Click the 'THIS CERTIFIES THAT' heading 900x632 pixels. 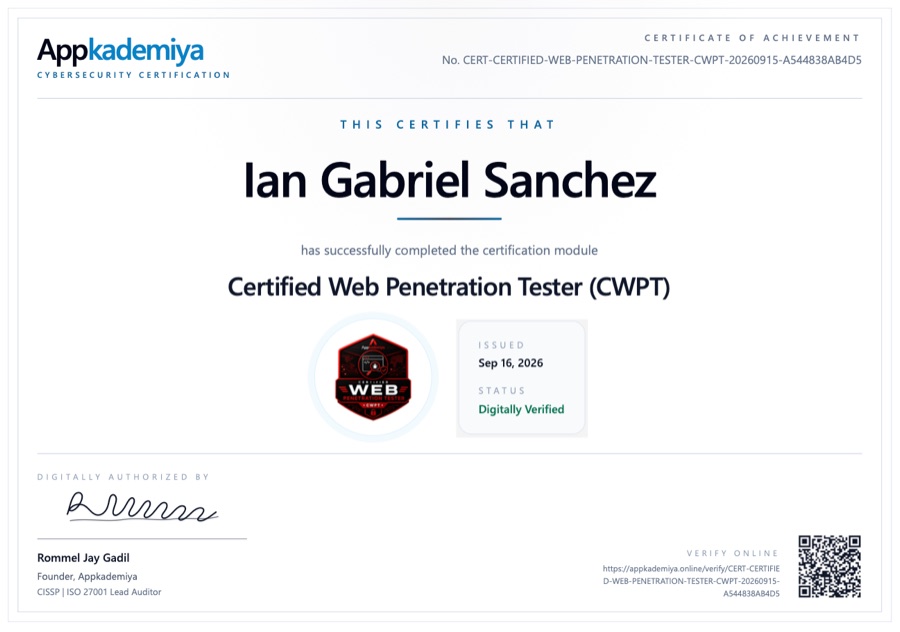[x=448, y=125]
